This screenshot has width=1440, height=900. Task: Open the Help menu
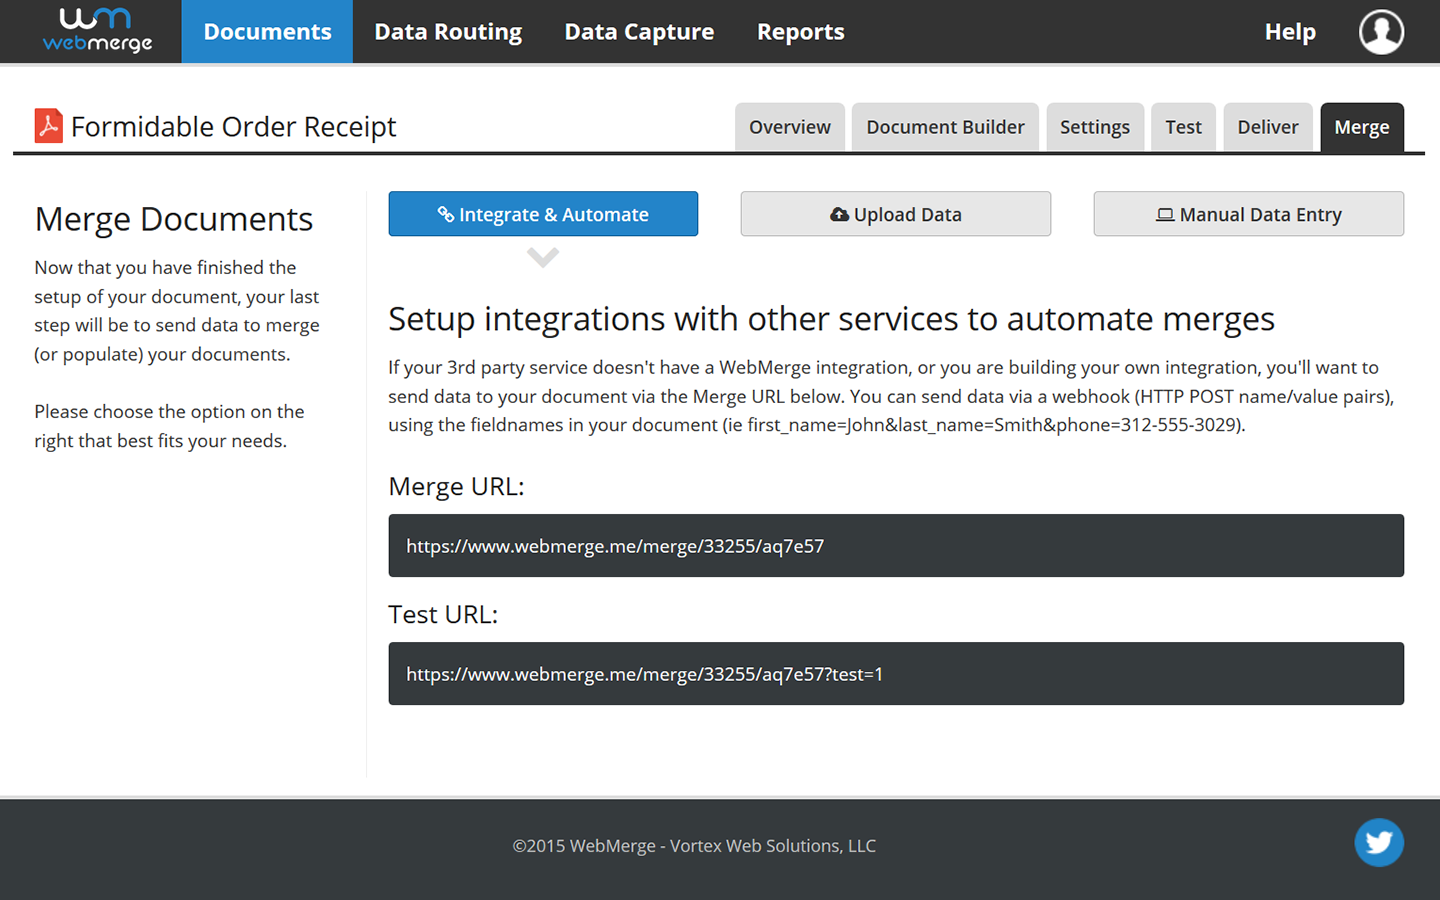tap(1289, 31)
